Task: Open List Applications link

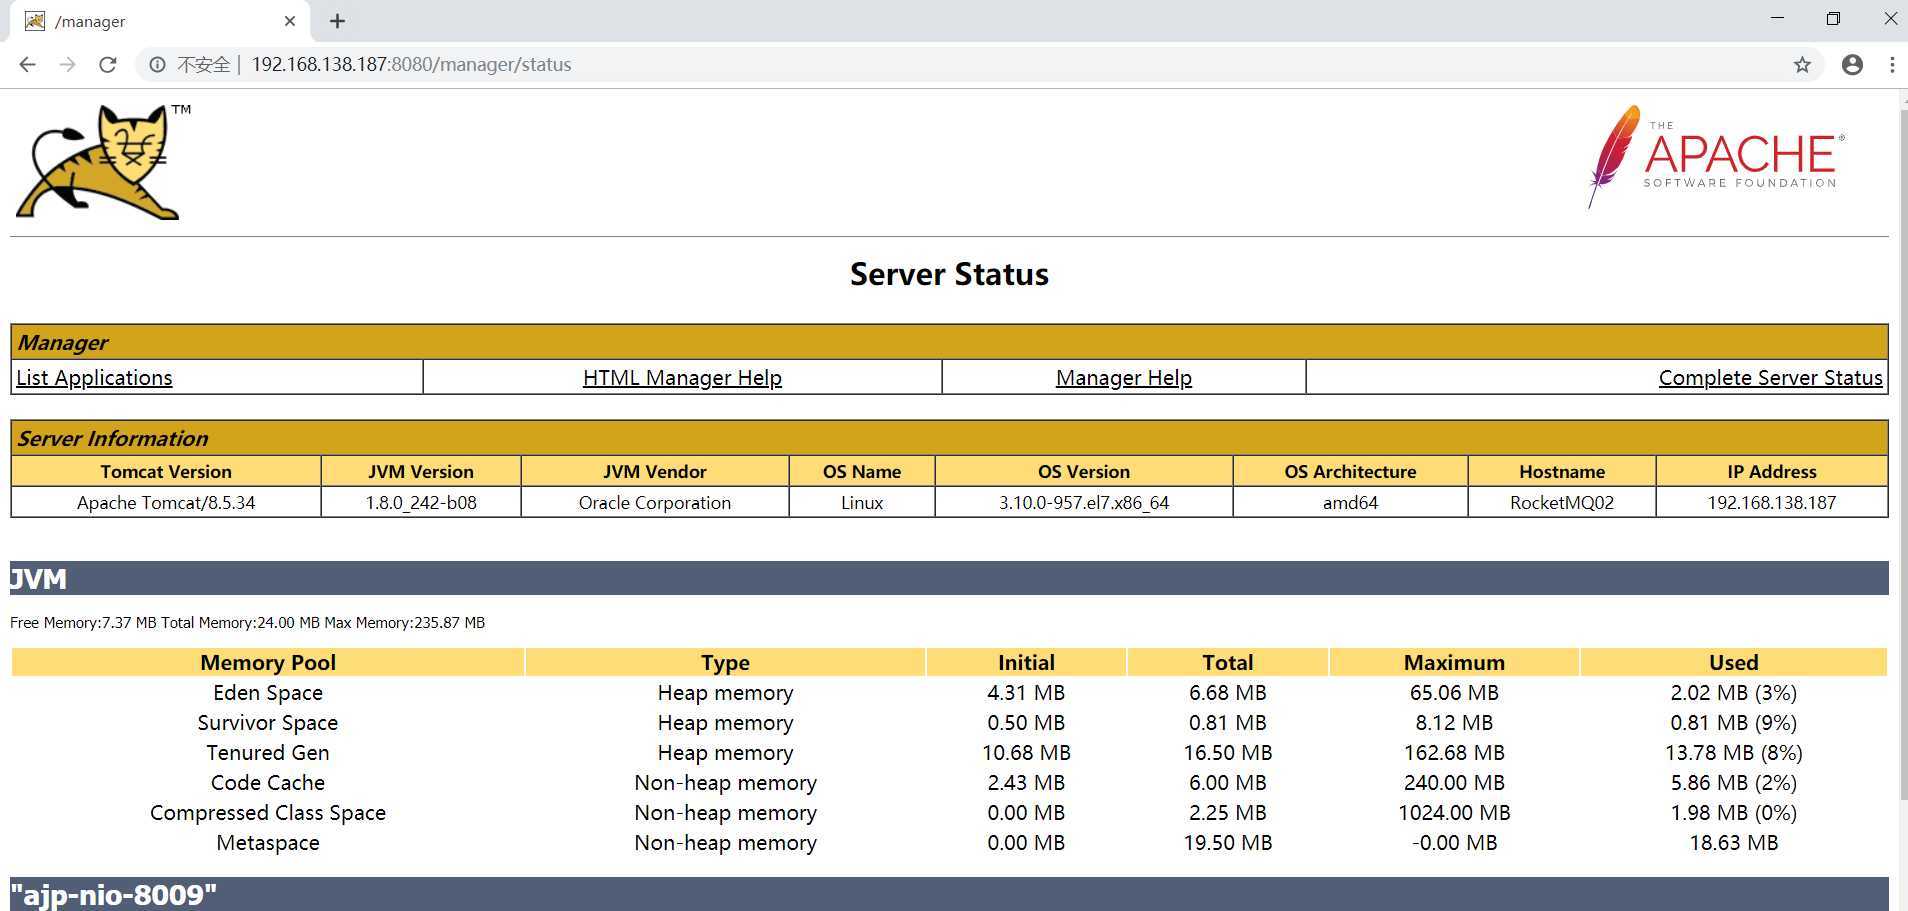Action: click(94, 378)
